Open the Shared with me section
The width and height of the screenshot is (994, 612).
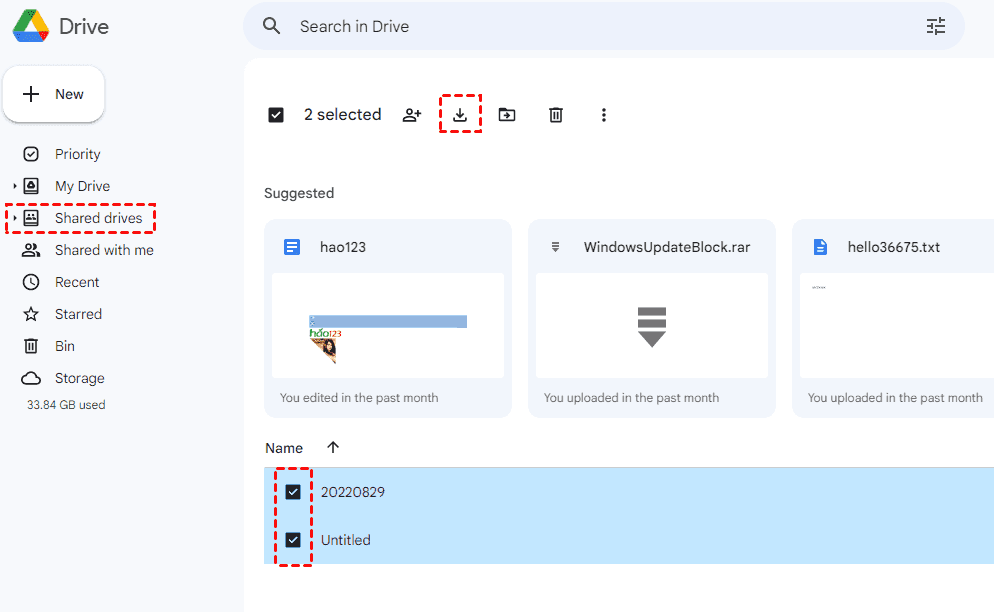(104, 250)
